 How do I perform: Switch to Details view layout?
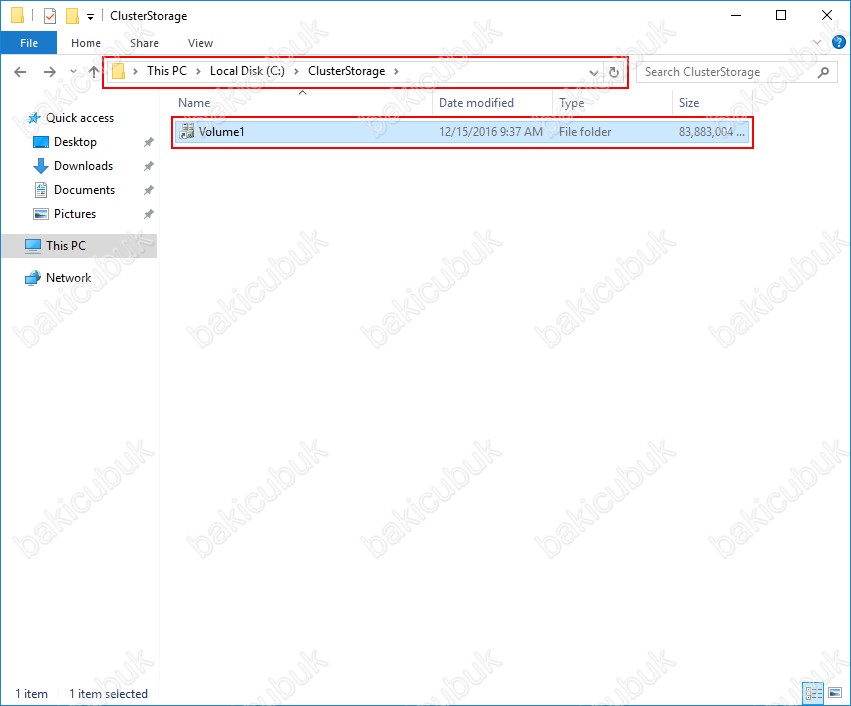tap(813, 693)
